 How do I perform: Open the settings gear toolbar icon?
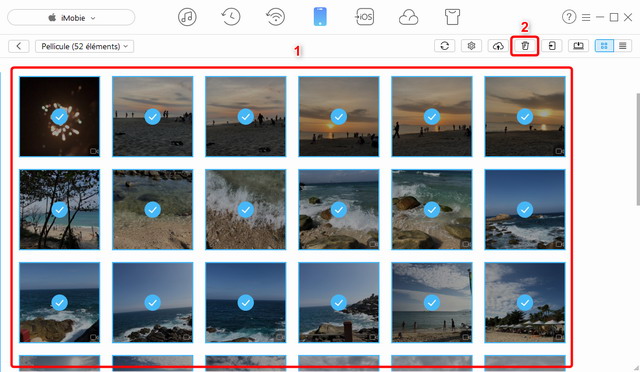pos(471,46)
